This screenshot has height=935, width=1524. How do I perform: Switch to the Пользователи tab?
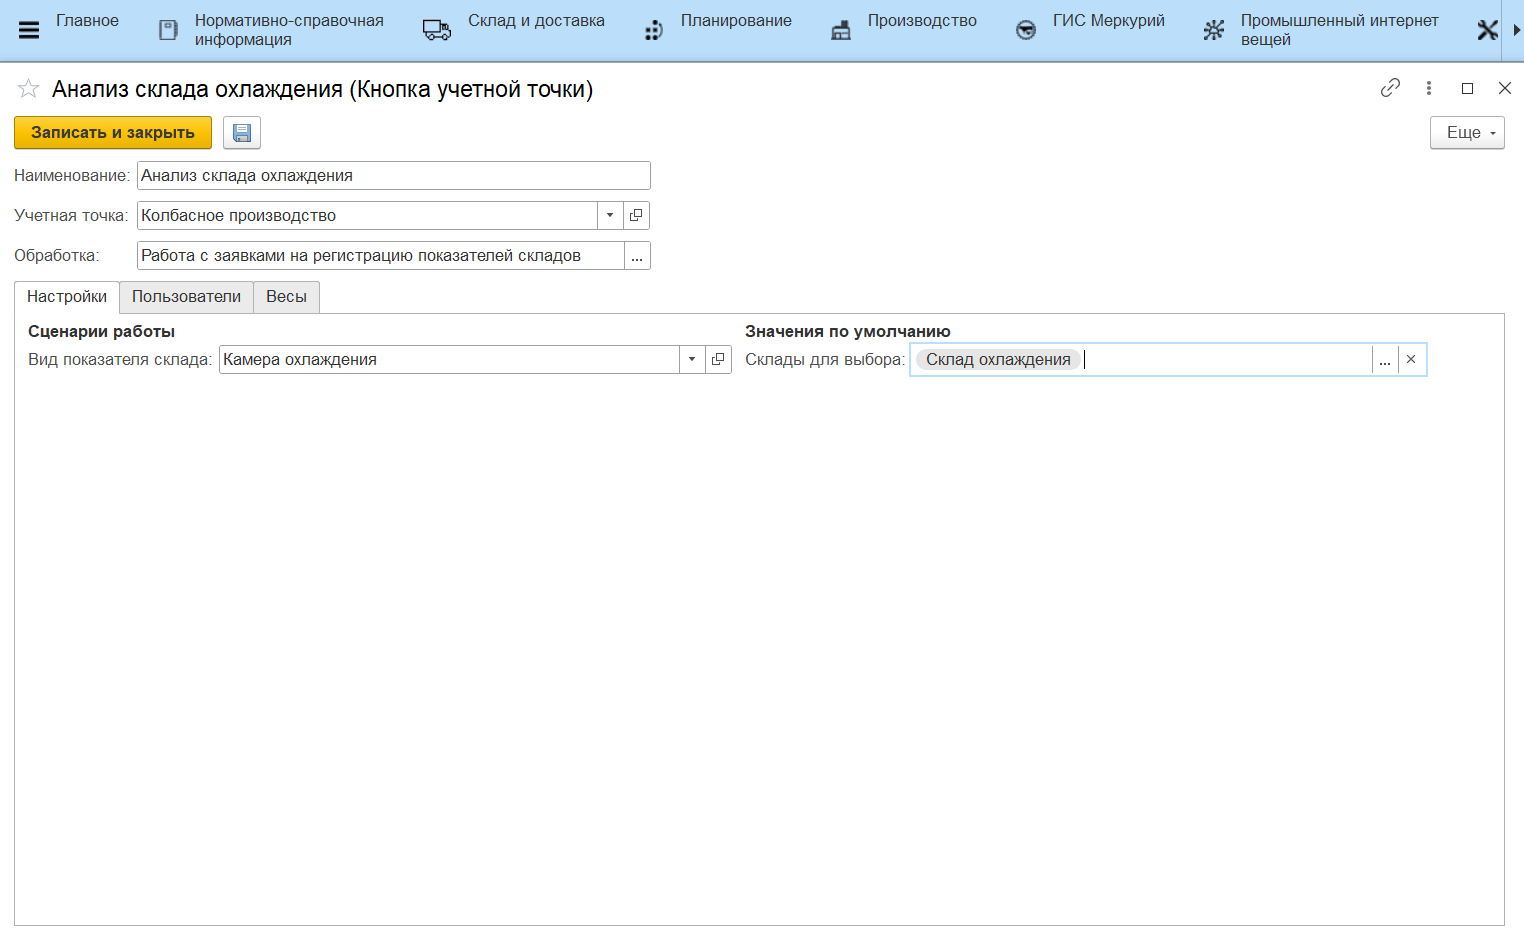pos(186,297)
